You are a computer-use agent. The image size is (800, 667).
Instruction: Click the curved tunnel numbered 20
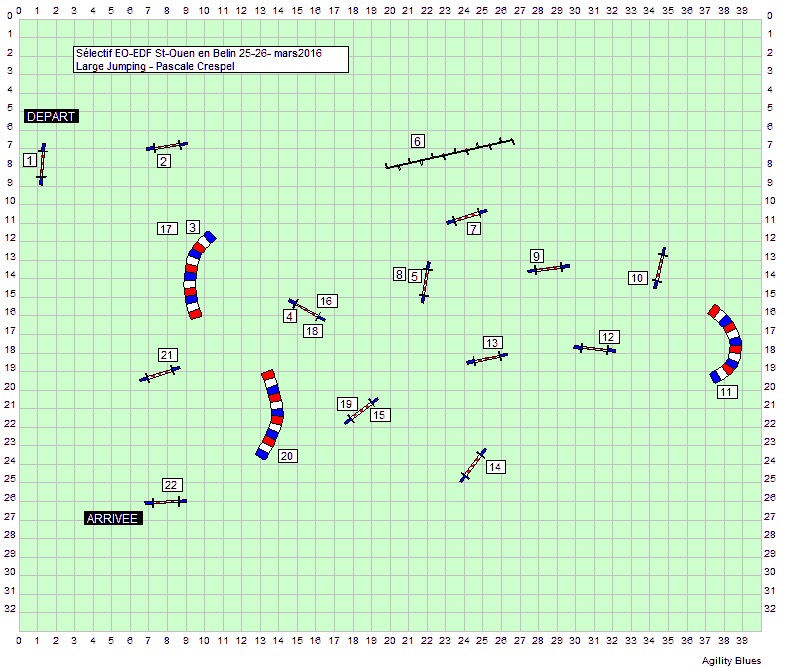272,414
